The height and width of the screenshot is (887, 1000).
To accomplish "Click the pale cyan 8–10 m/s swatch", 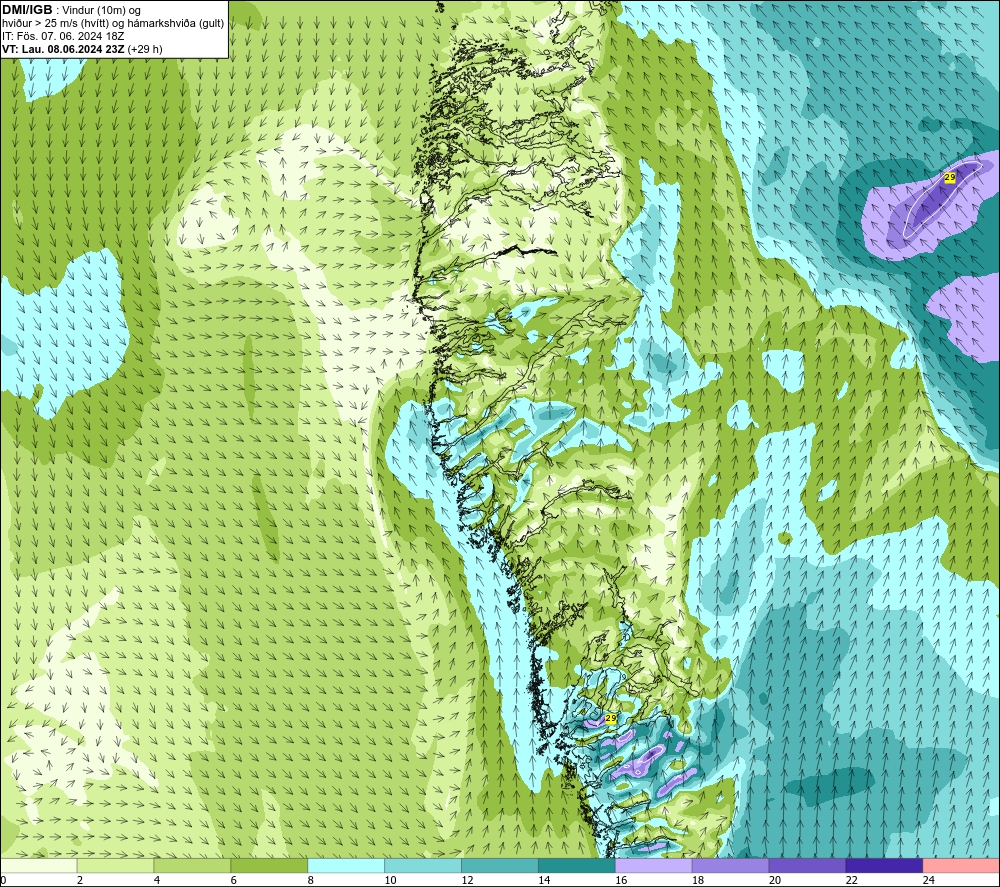I will tap(346, 866).
